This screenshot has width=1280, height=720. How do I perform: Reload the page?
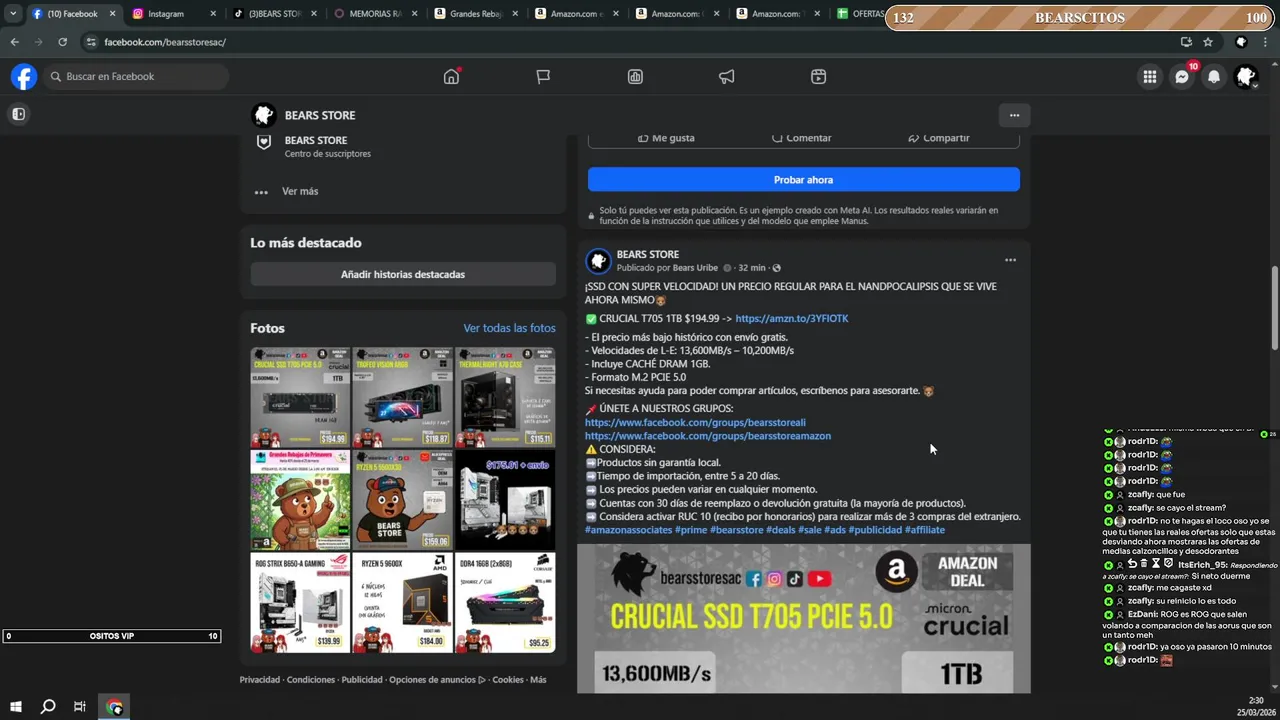click(x=62, y=42)
